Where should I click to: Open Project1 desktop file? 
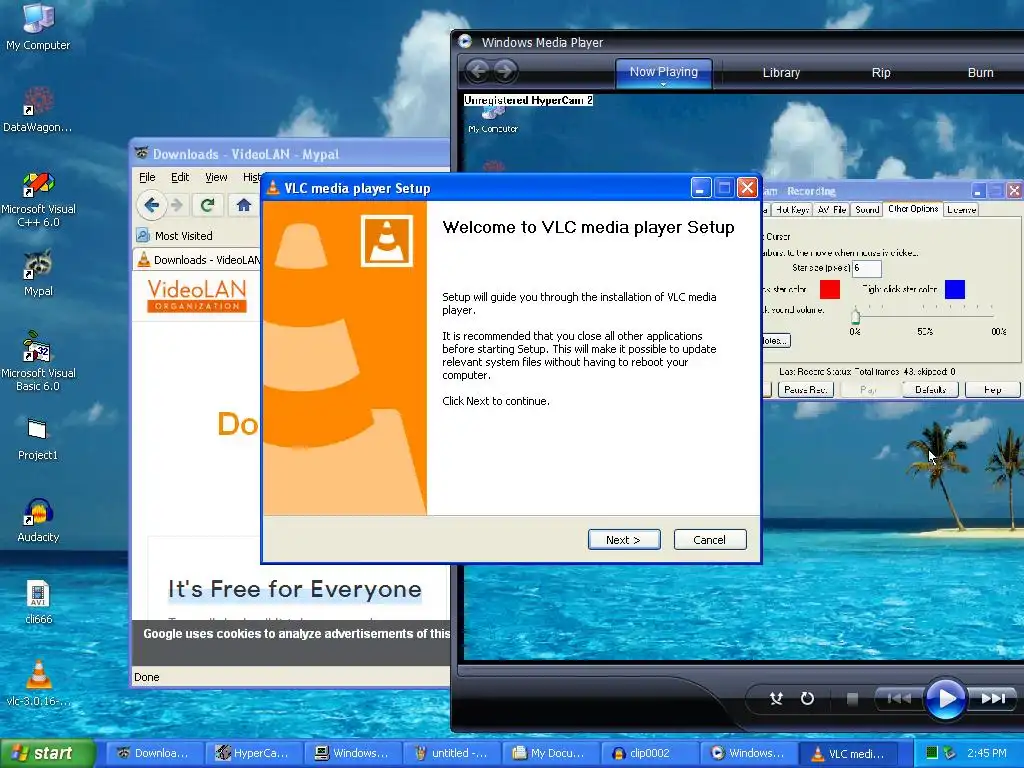point(38,439)
